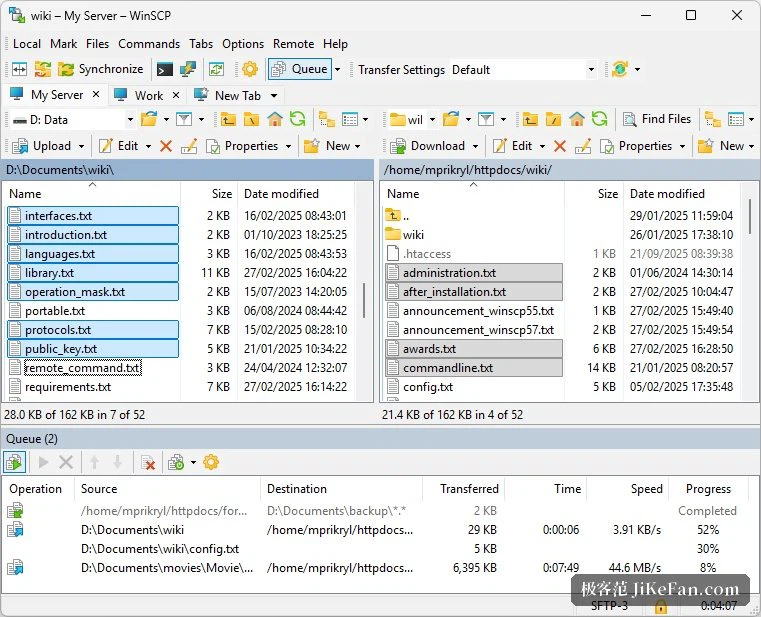Click once-queue-empty action icon
The width and height of the screenshot is (761, 617).
tap(176, 462)
